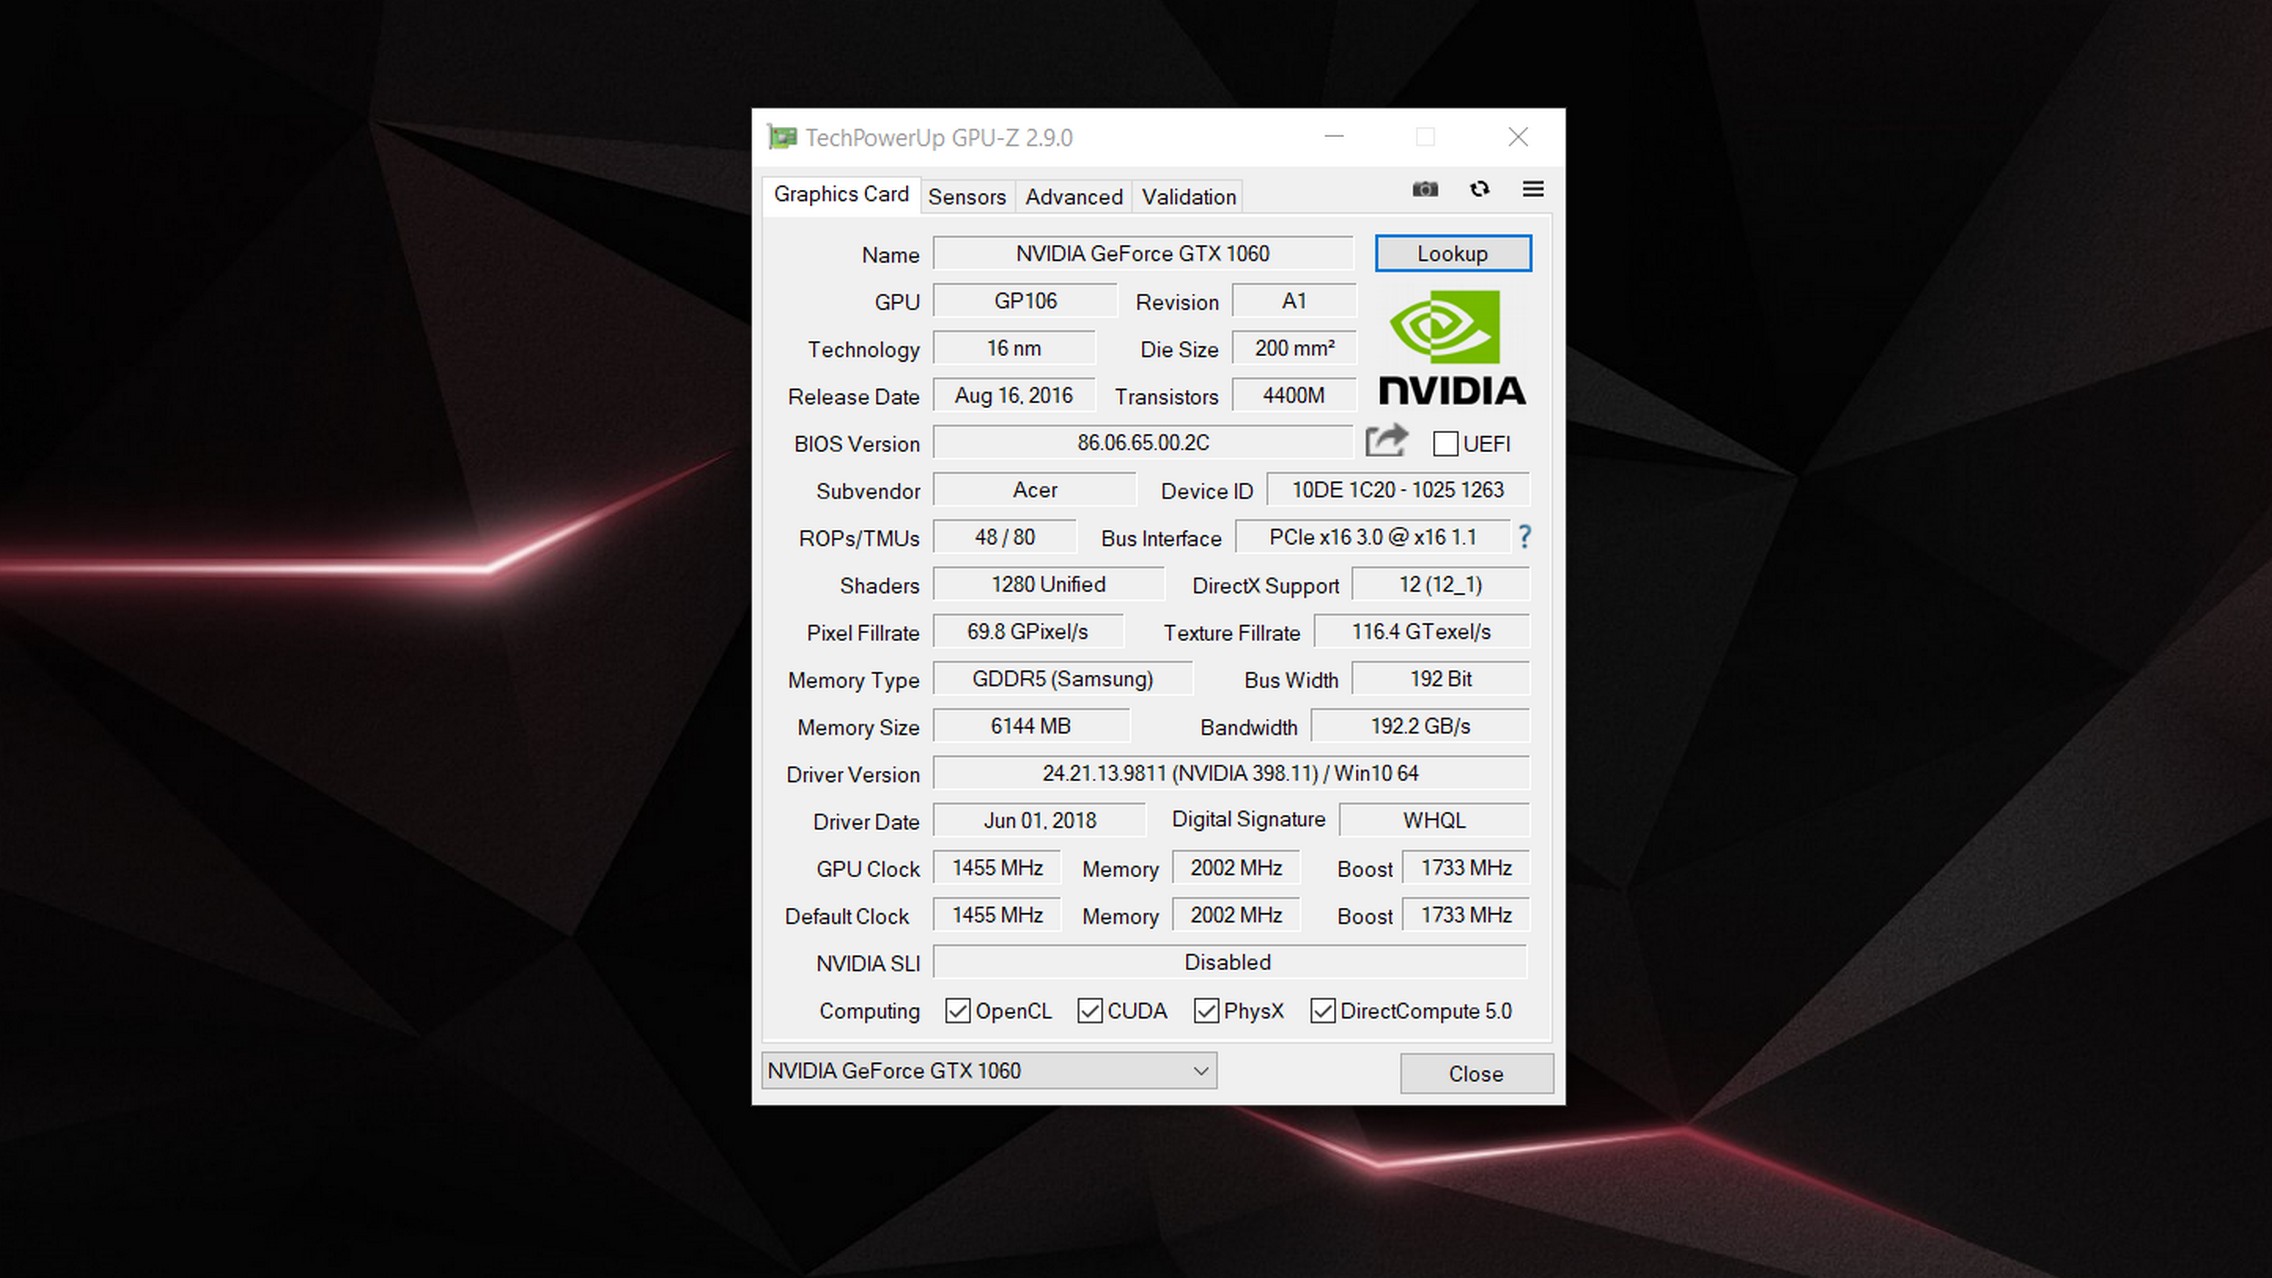2272x1278 pixels.
Task: Click the Lookup button
Action: [x=1453, y=253]
